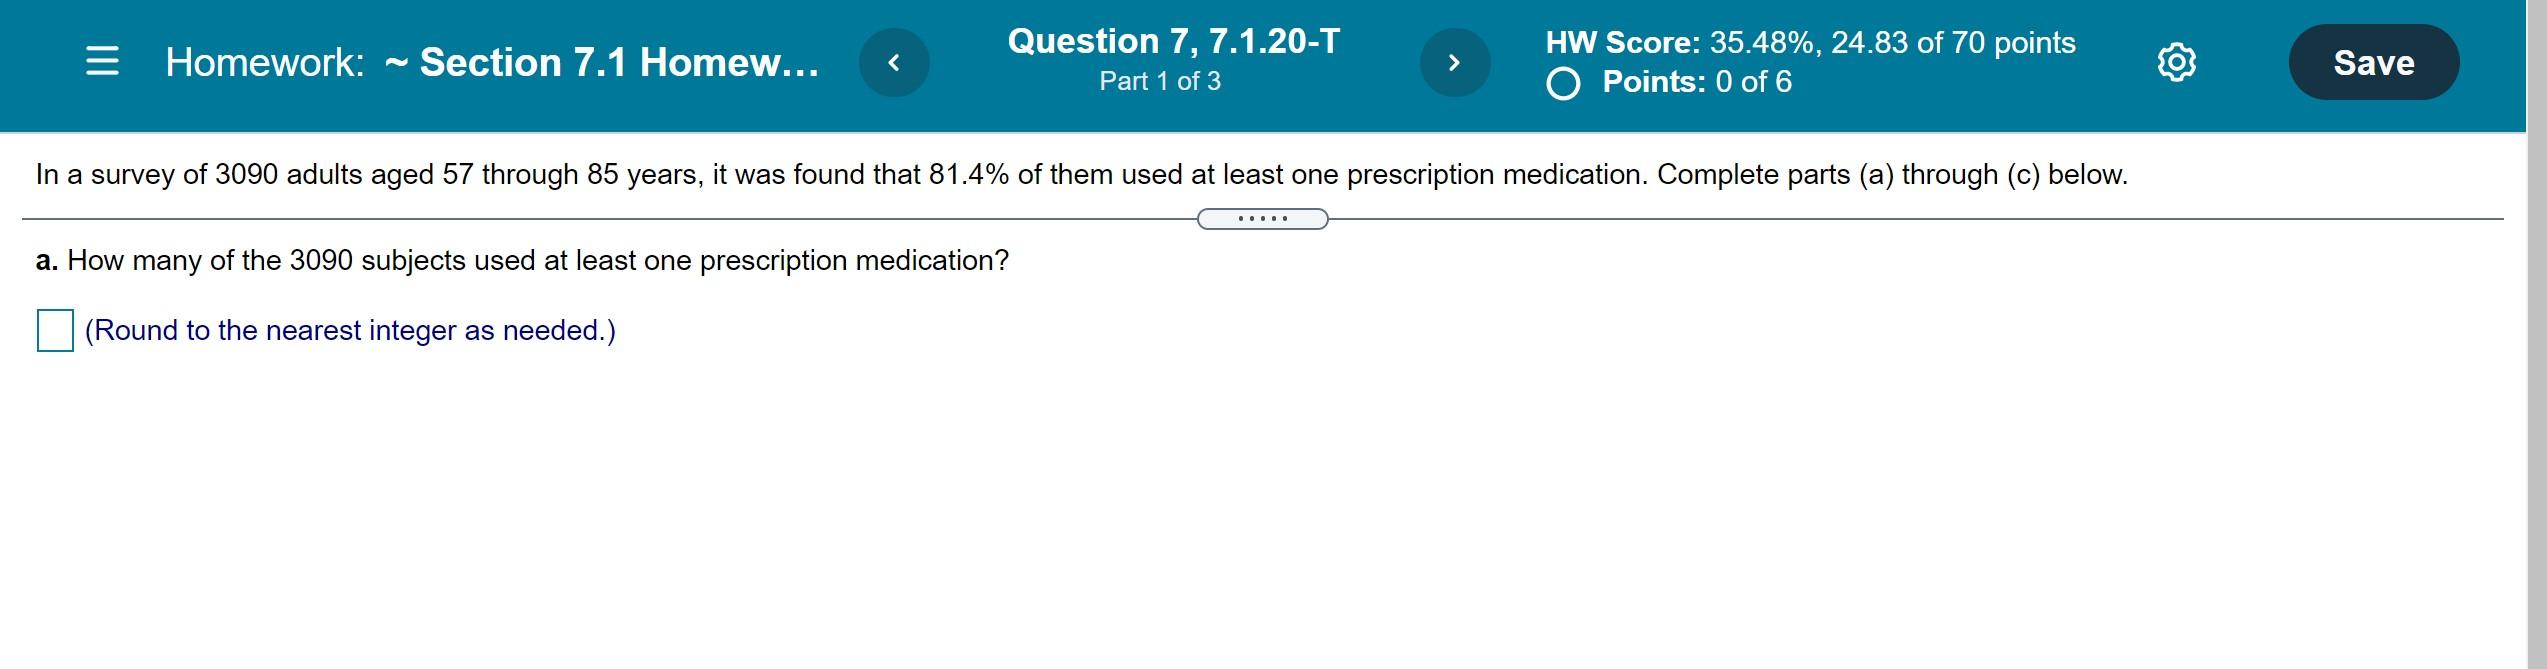The height and width of the screenshot is (669, 2547).
Task: Open the settings gear icon
Action: [2177, 62]
